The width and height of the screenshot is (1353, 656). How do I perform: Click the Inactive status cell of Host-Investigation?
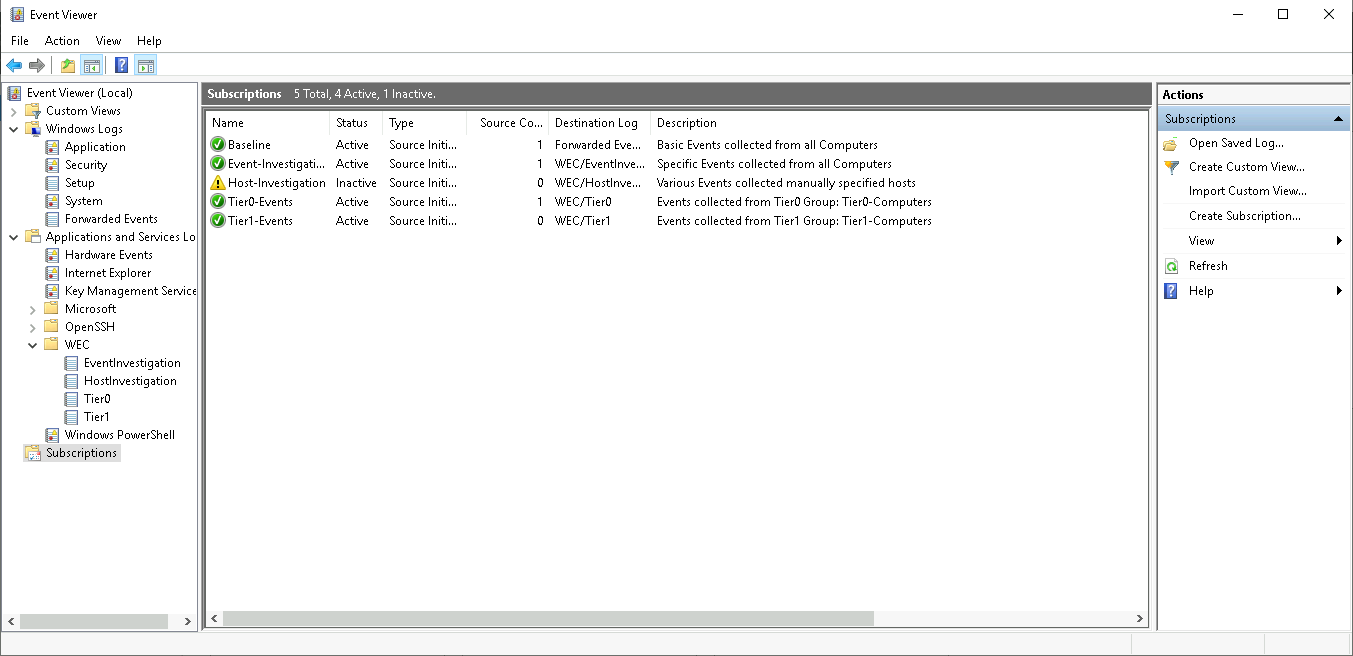pos(356,183)
